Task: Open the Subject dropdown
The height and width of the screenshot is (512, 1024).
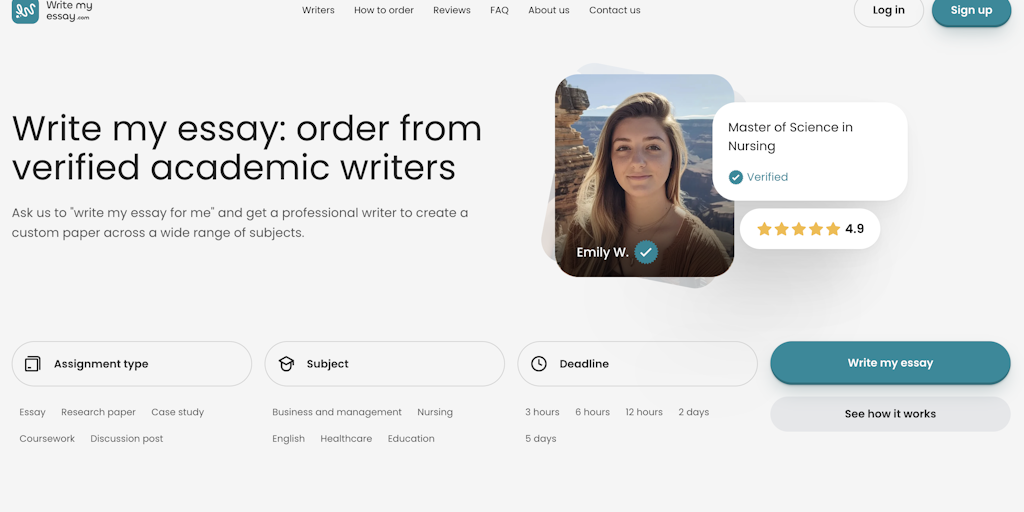Action: pos(385,364)
